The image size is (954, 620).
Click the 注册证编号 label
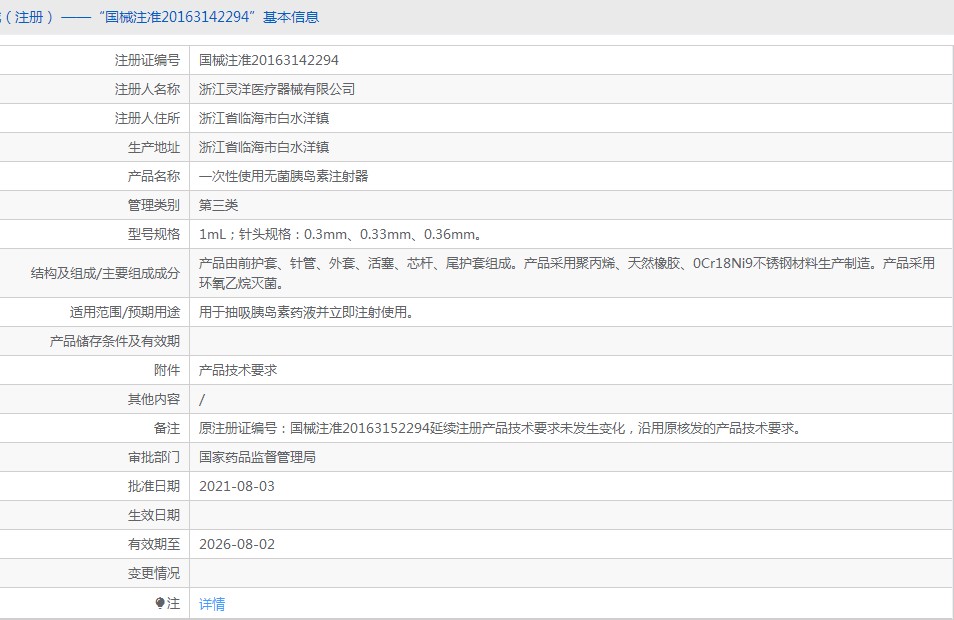pyautogui.click(x=147, y=60)
